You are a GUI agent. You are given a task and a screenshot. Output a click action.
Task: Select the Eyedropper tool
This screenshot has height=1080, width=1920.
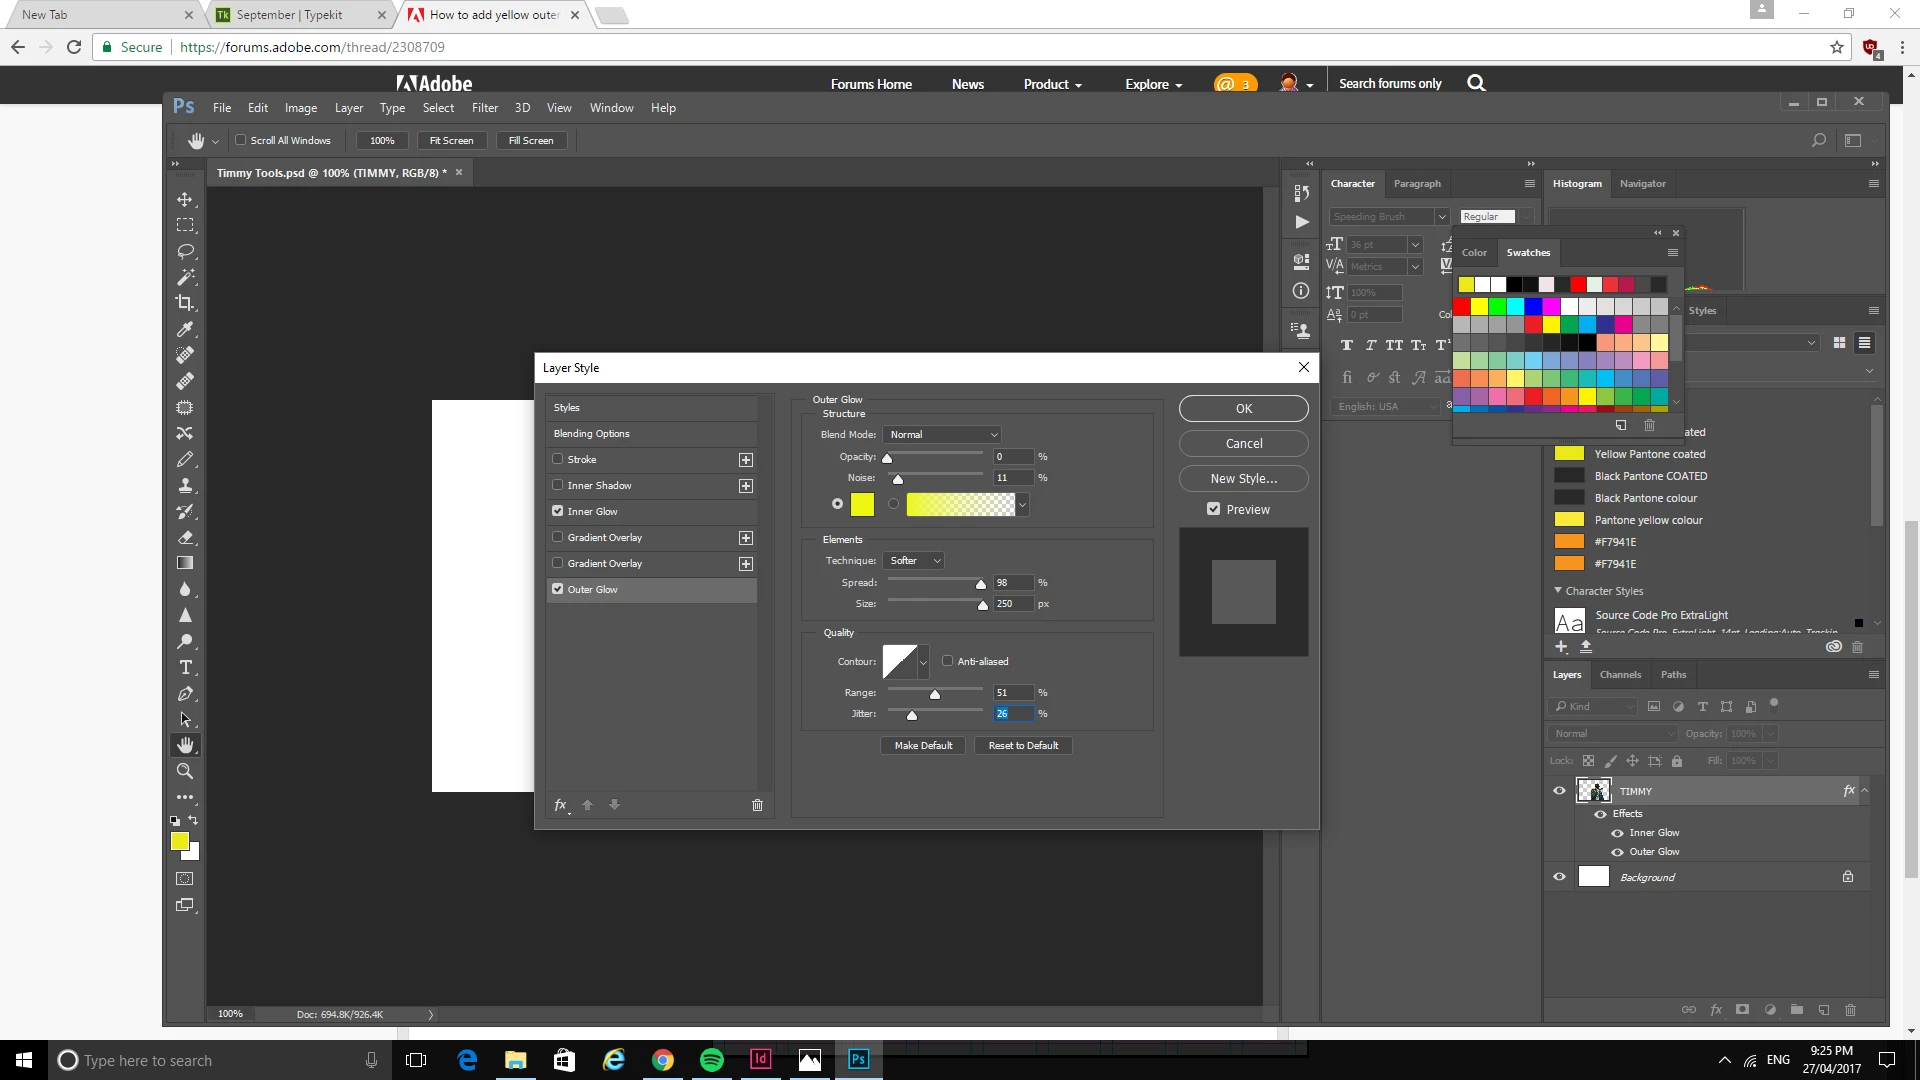click(x=185, y=329)
